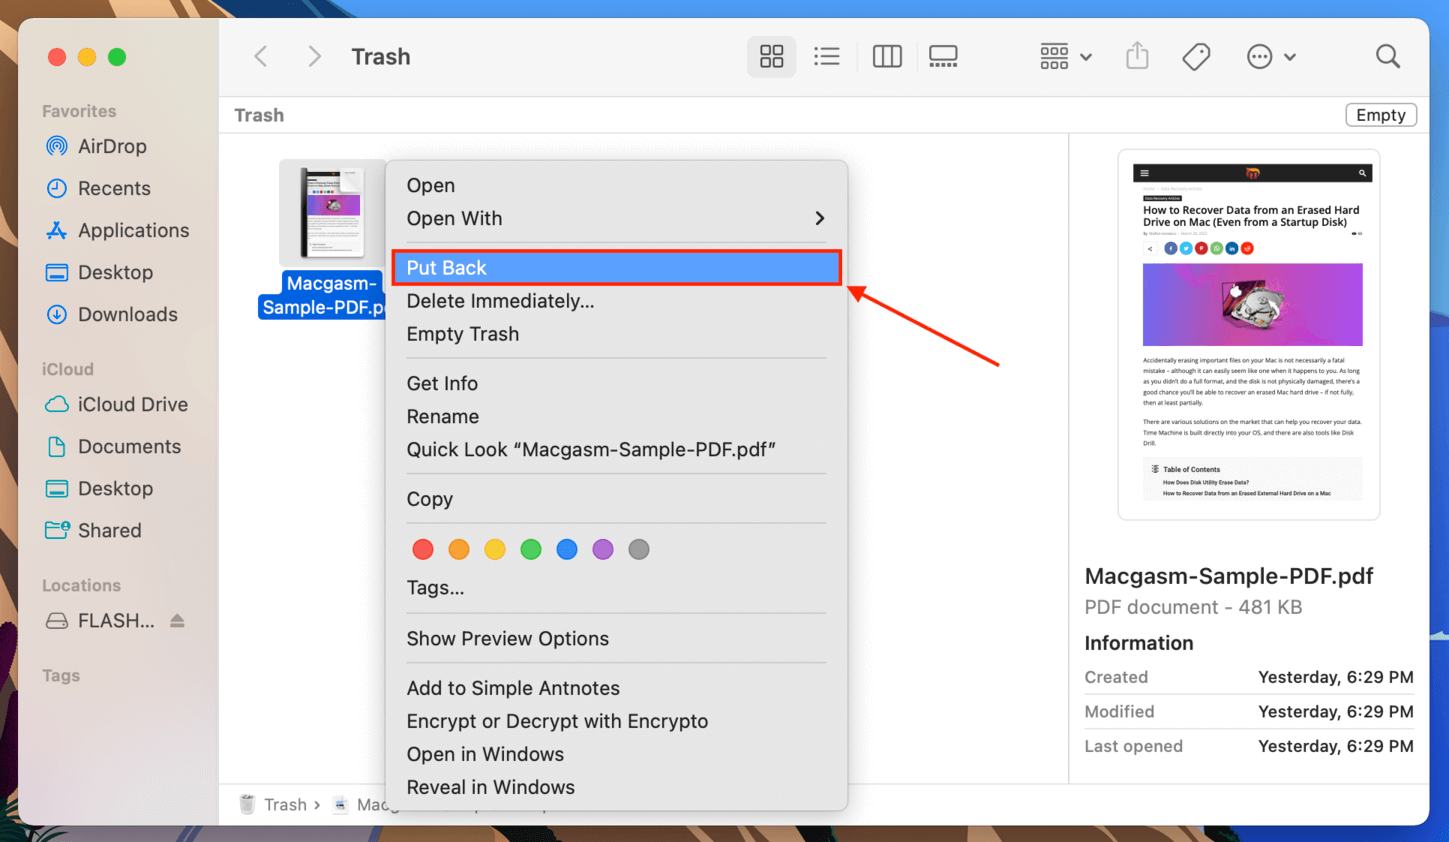
Task: Open Shared in the sidebar
Action: click(95, 530)
